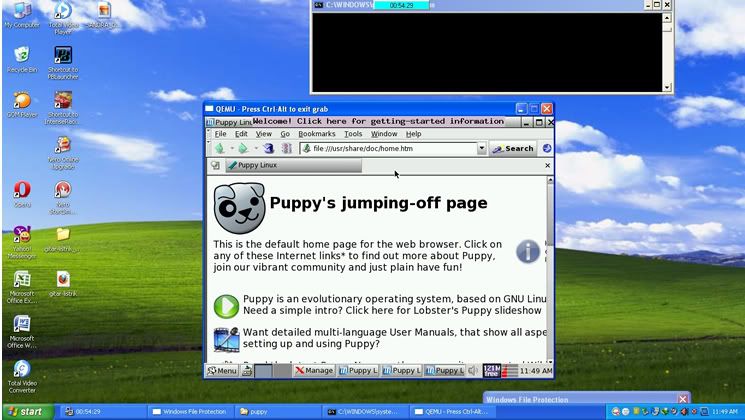Screen dimensions: 745x420
Task: Select the Microsoft Office Word desktop icon
Action: [x=22, y=332]
